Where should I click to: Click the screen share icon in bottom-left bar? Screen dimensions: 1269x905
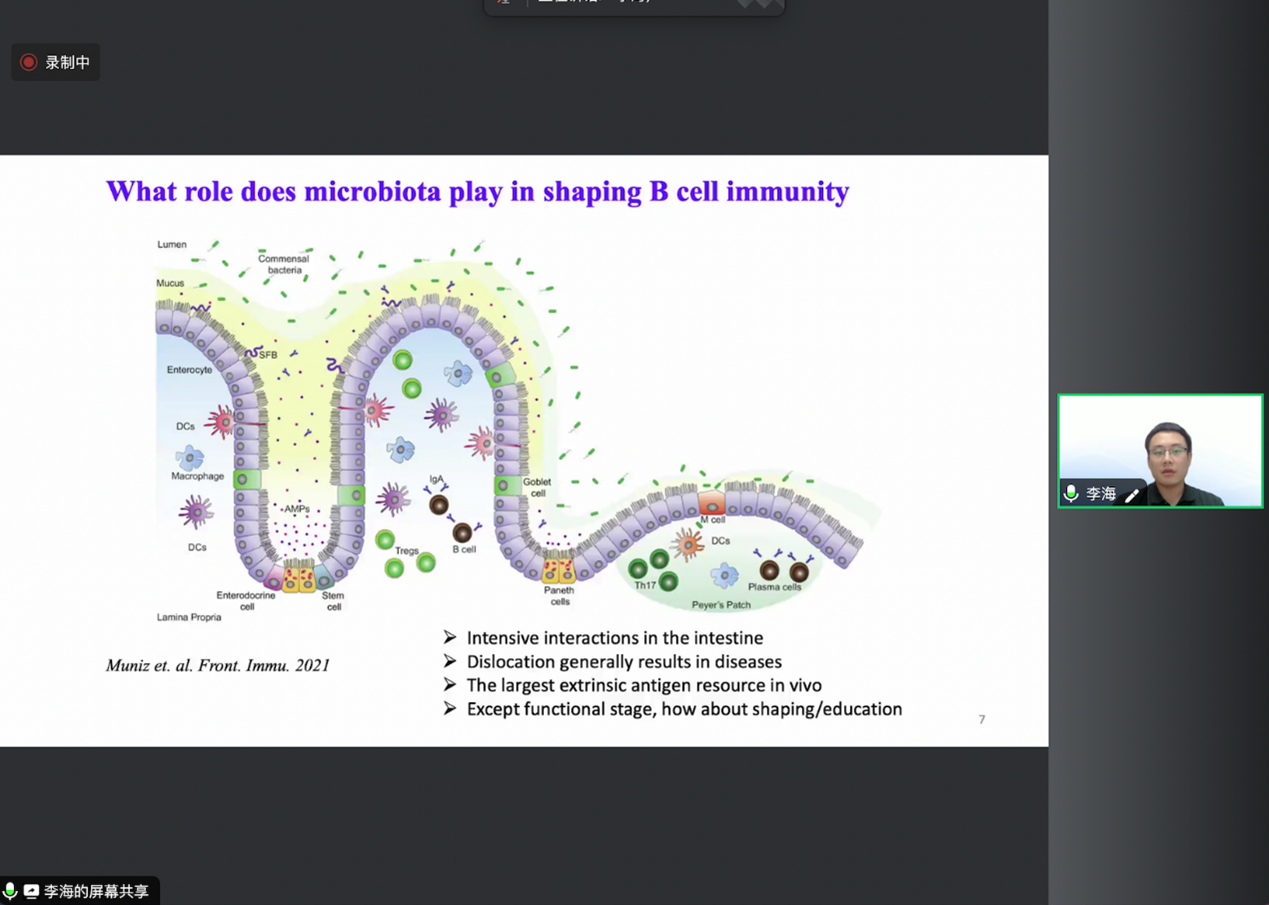[x=31, y=891]
